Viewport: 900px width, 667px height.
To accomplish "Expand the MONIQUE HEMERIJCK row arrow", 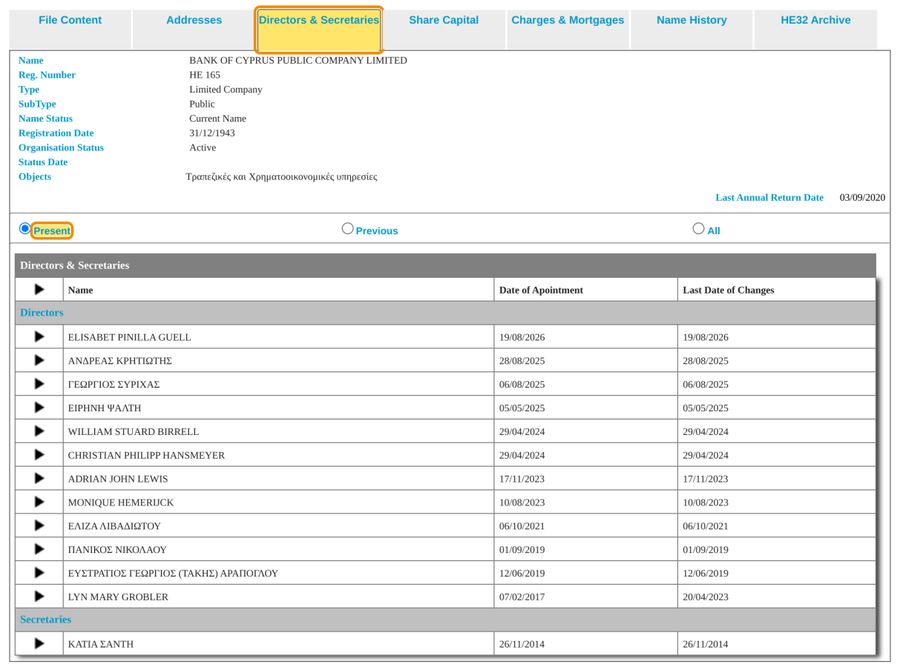I will click(39, 502).
